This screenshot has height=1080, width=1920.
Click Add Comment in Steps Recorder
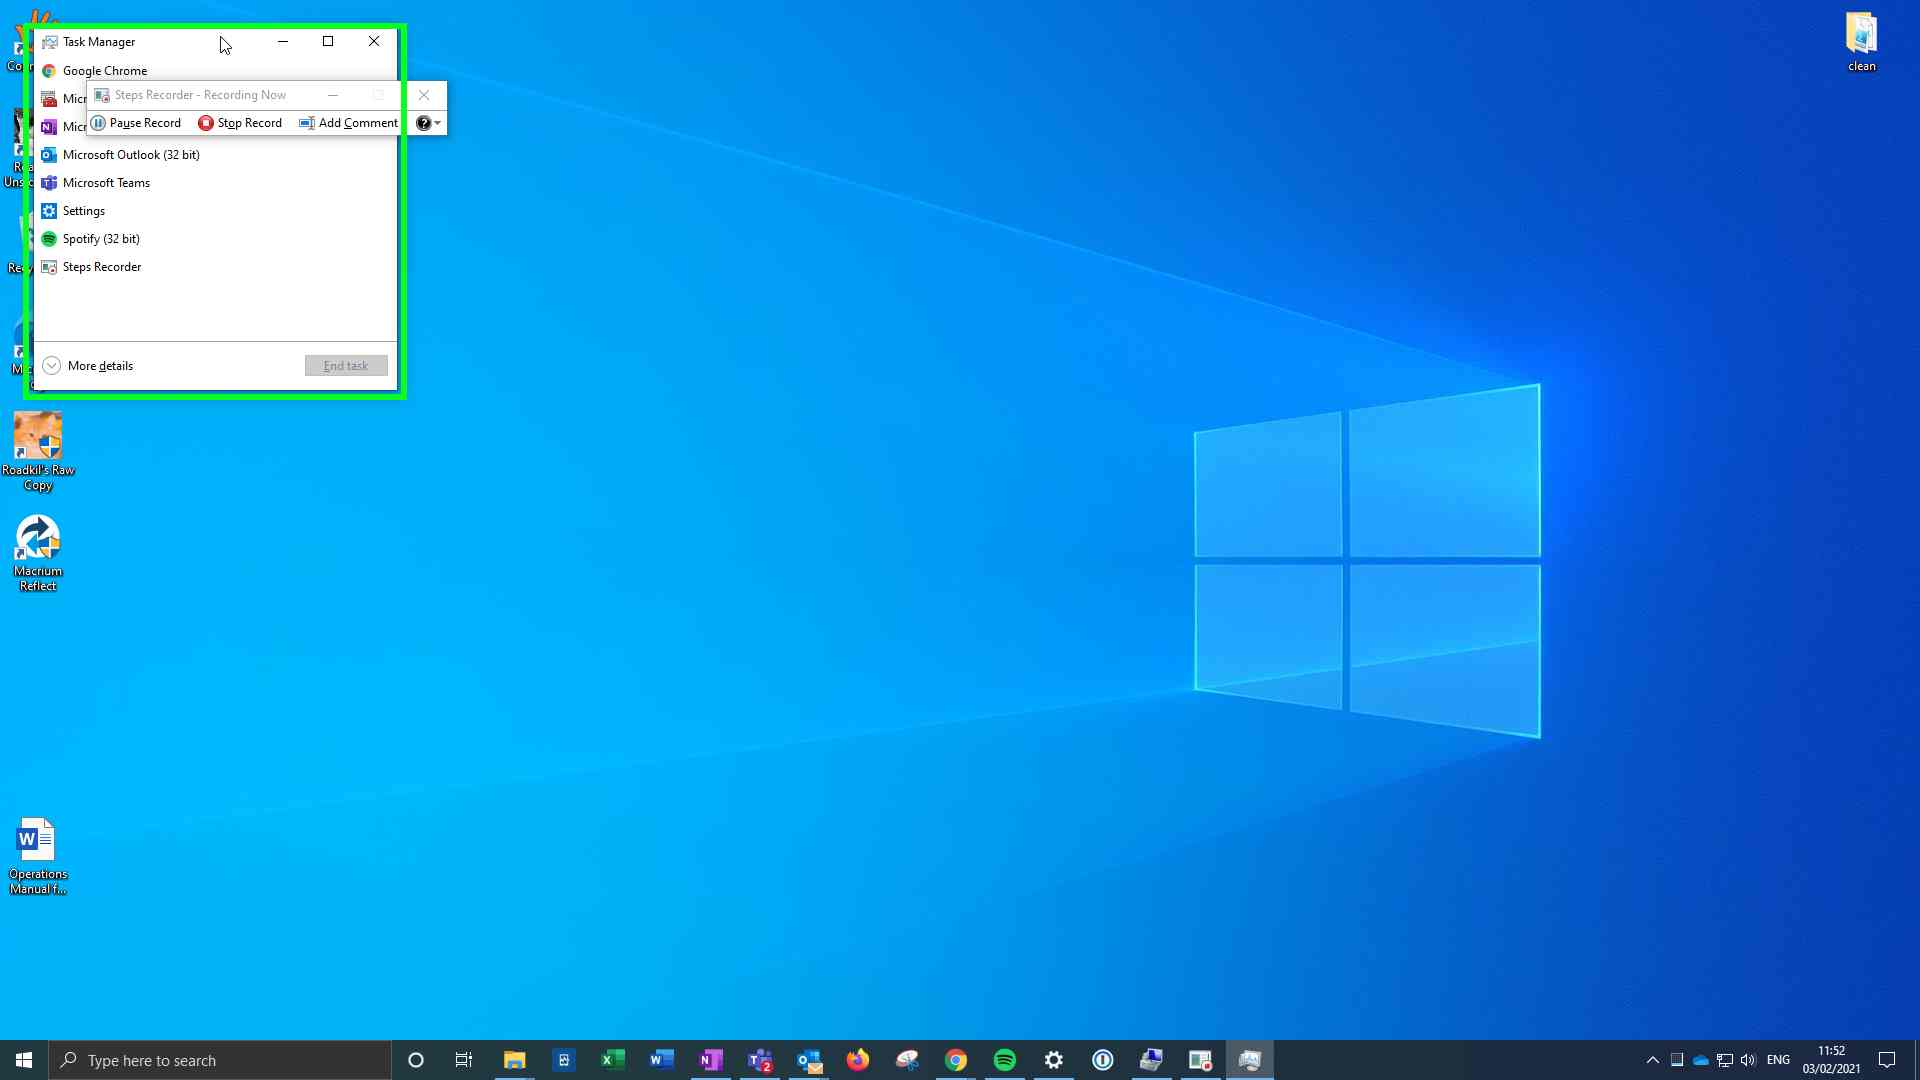tap(348, 123)
